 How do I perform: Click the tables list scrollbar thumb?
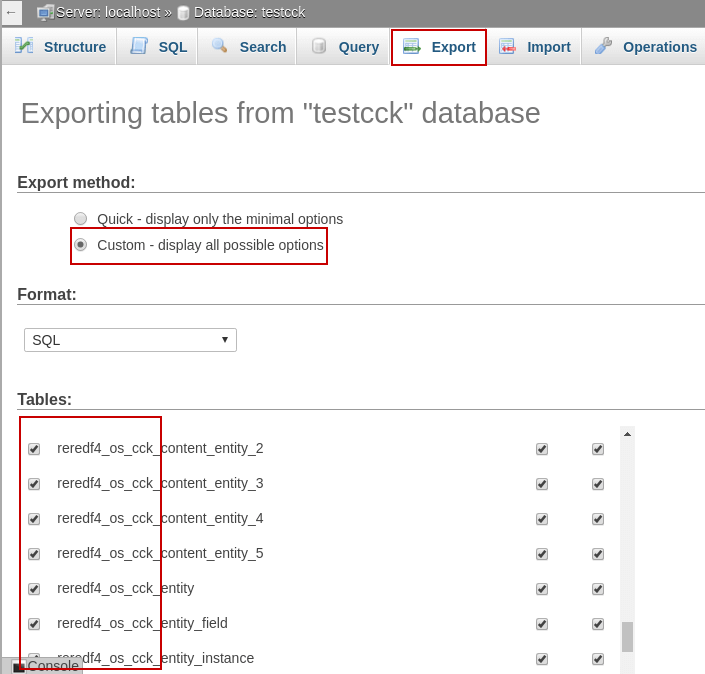tap(627, 636)
